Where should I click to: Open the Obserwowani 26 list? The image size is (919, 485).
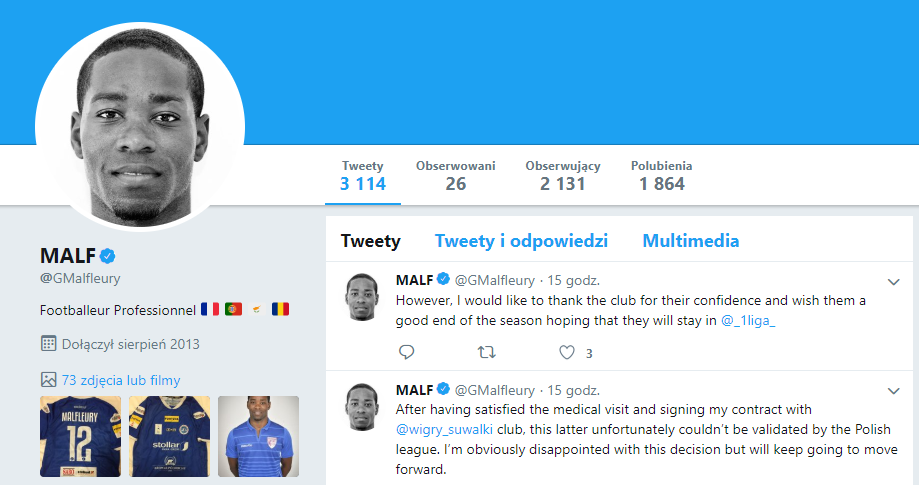pos(456,176)
